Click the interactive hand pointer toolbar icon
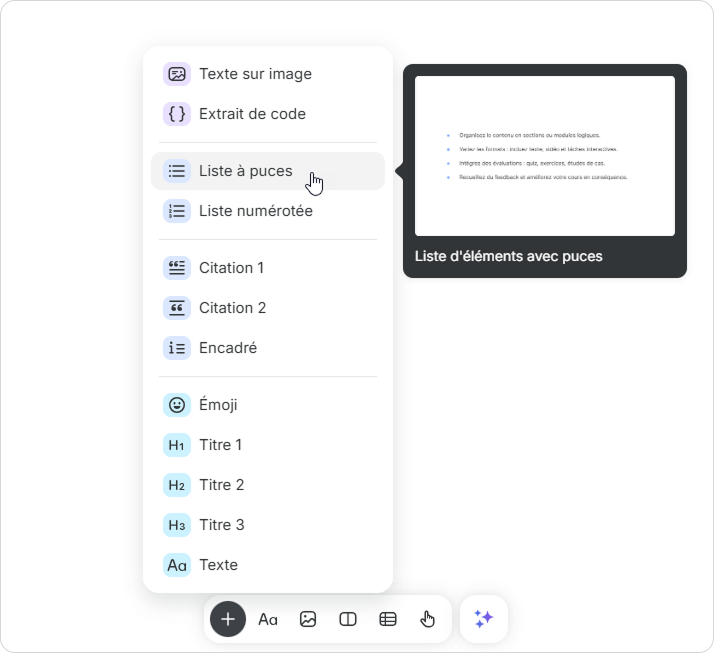The height and width of the screenshot is (653, 714). pyautogui.click(x=428, y=619)
